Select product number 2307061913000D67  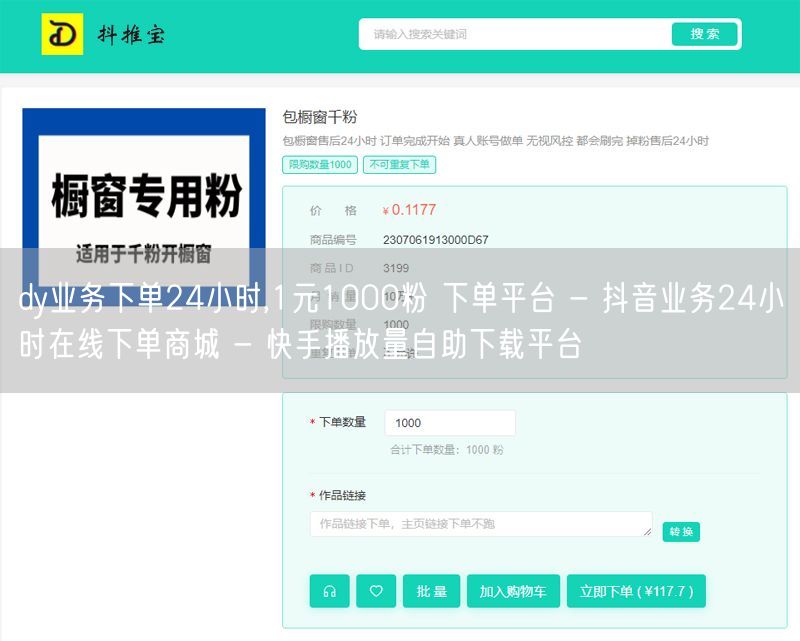point(436,240)
